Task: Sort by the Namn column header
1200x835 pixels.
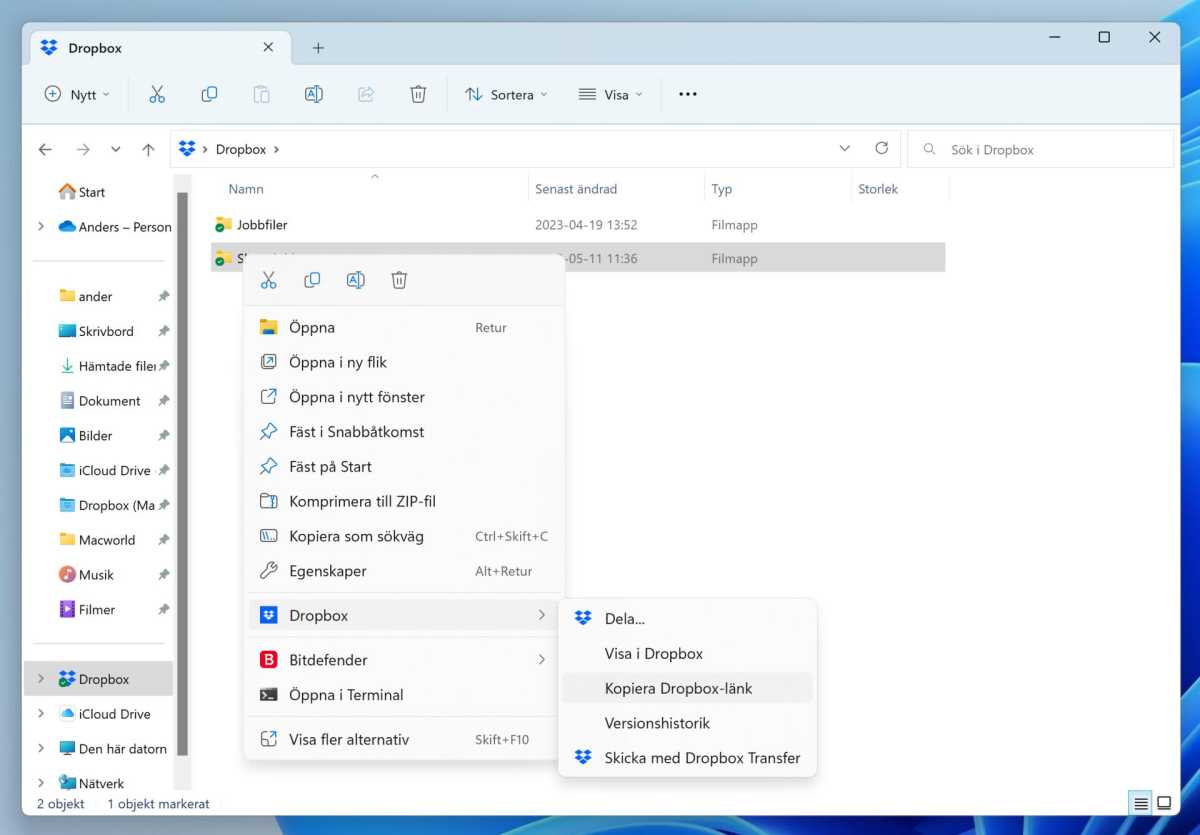Action: (246, 189)
